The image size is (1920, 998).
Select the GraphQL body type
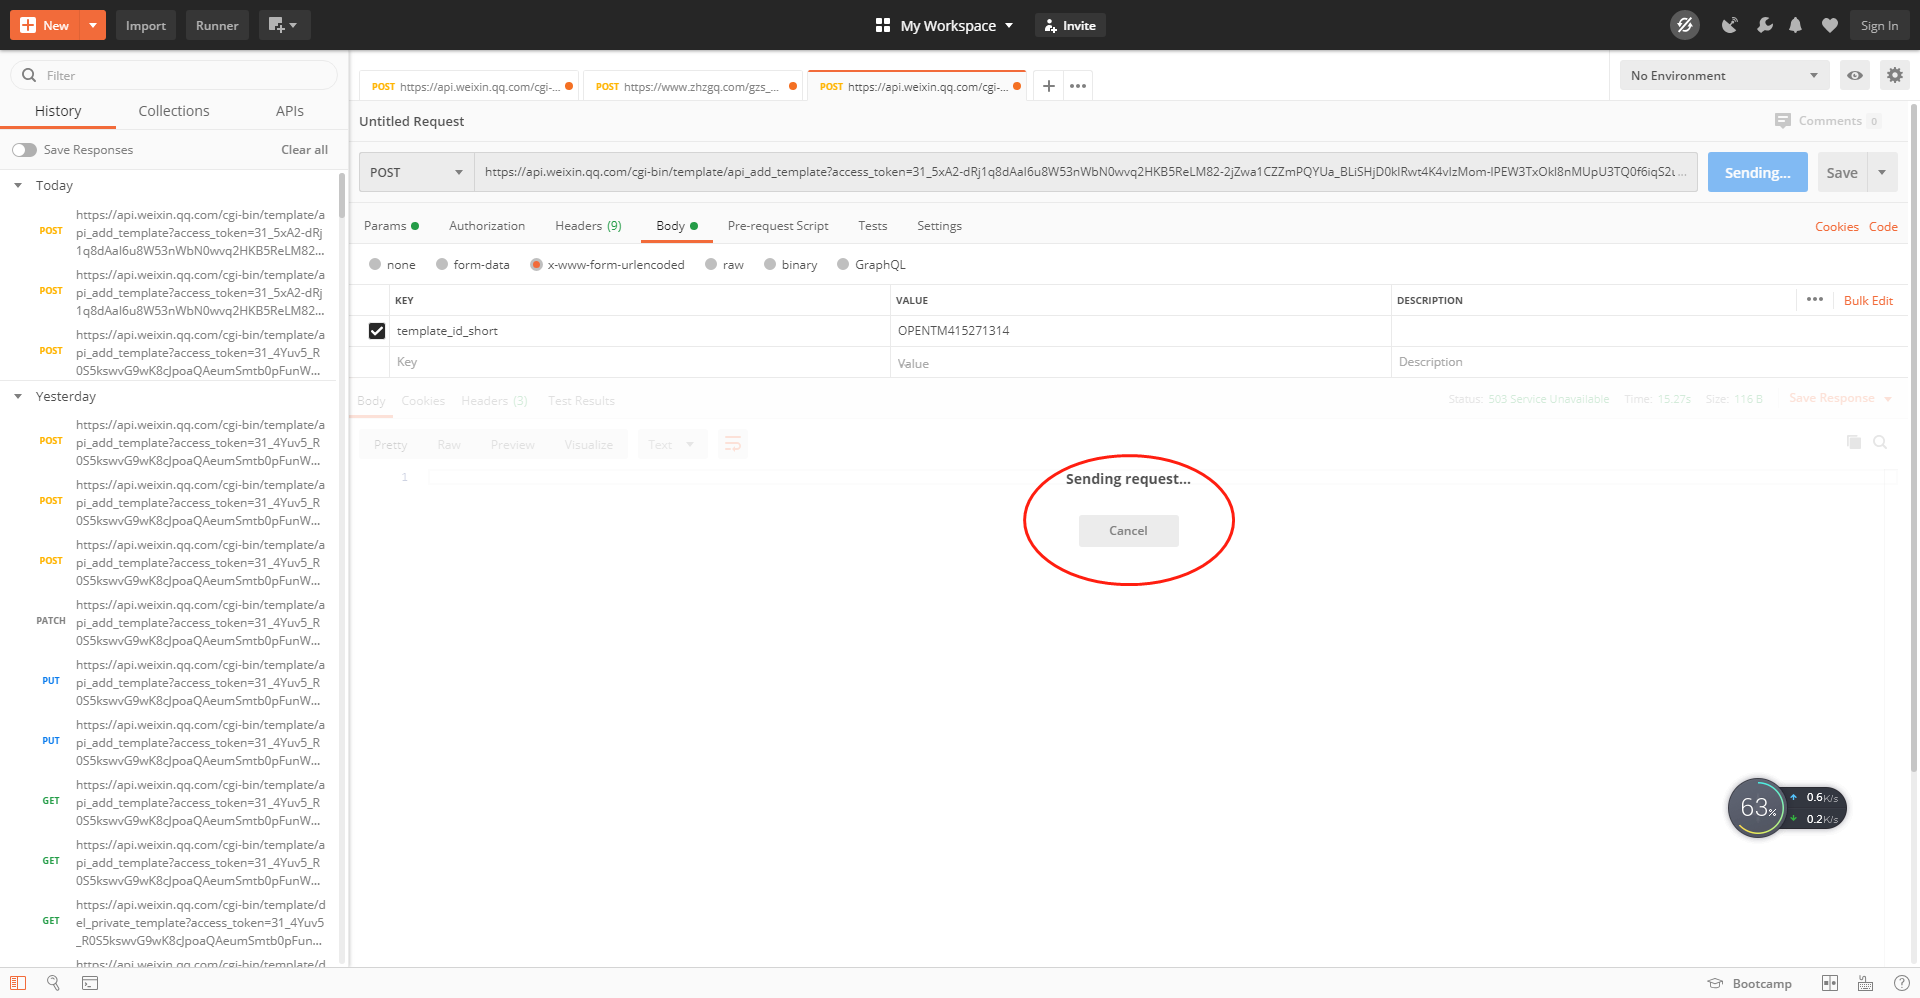[843, 264]
